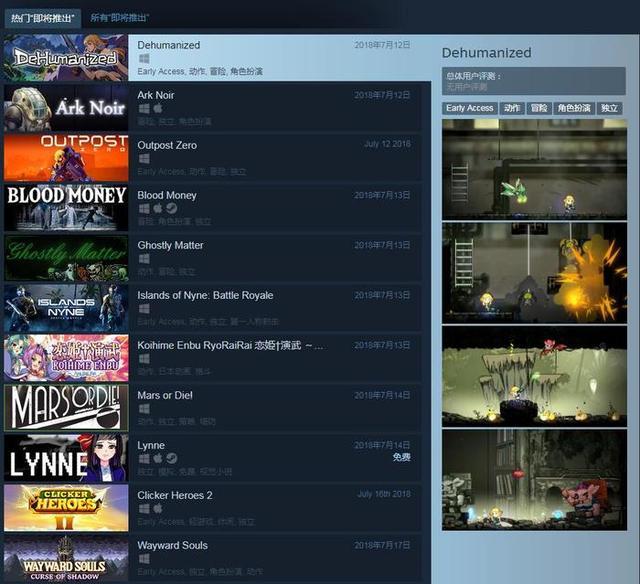Click the 独立 tag button in the Dehumanized panel

[x=609, y=108]
